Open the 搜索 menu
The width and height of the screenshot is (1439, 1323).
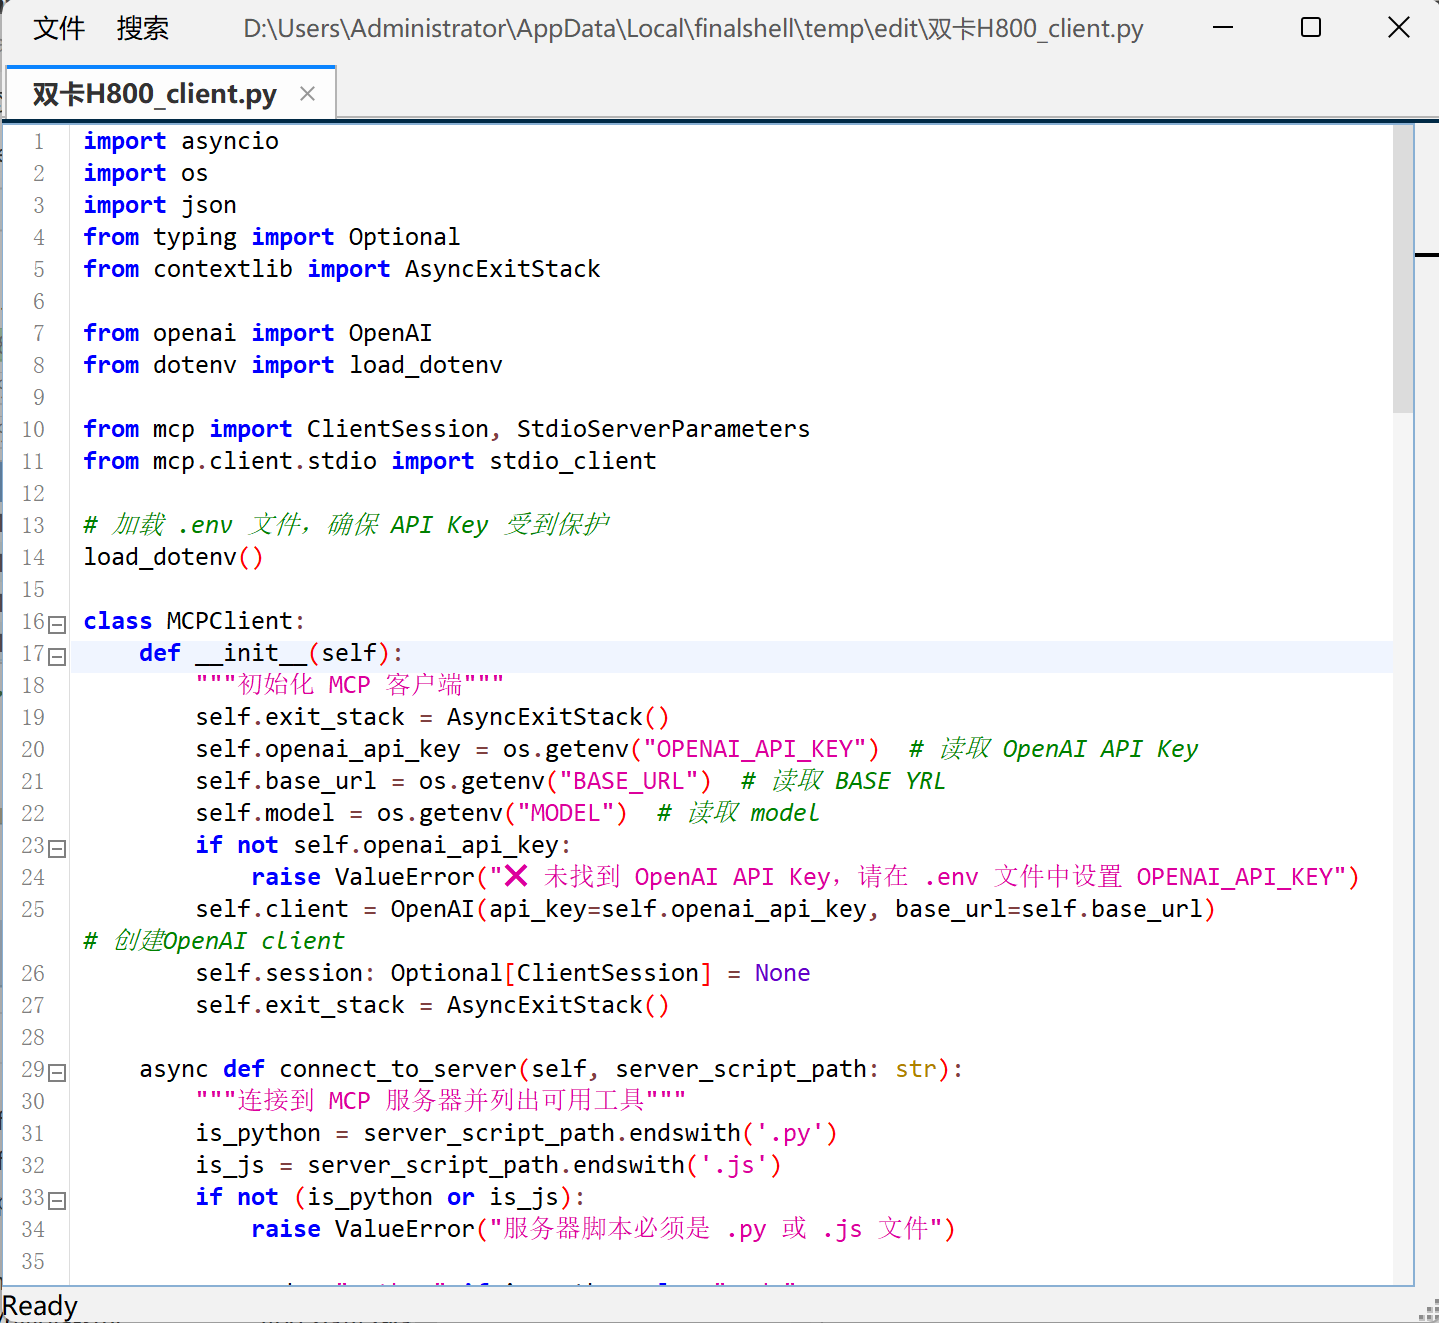coord(143,28)
